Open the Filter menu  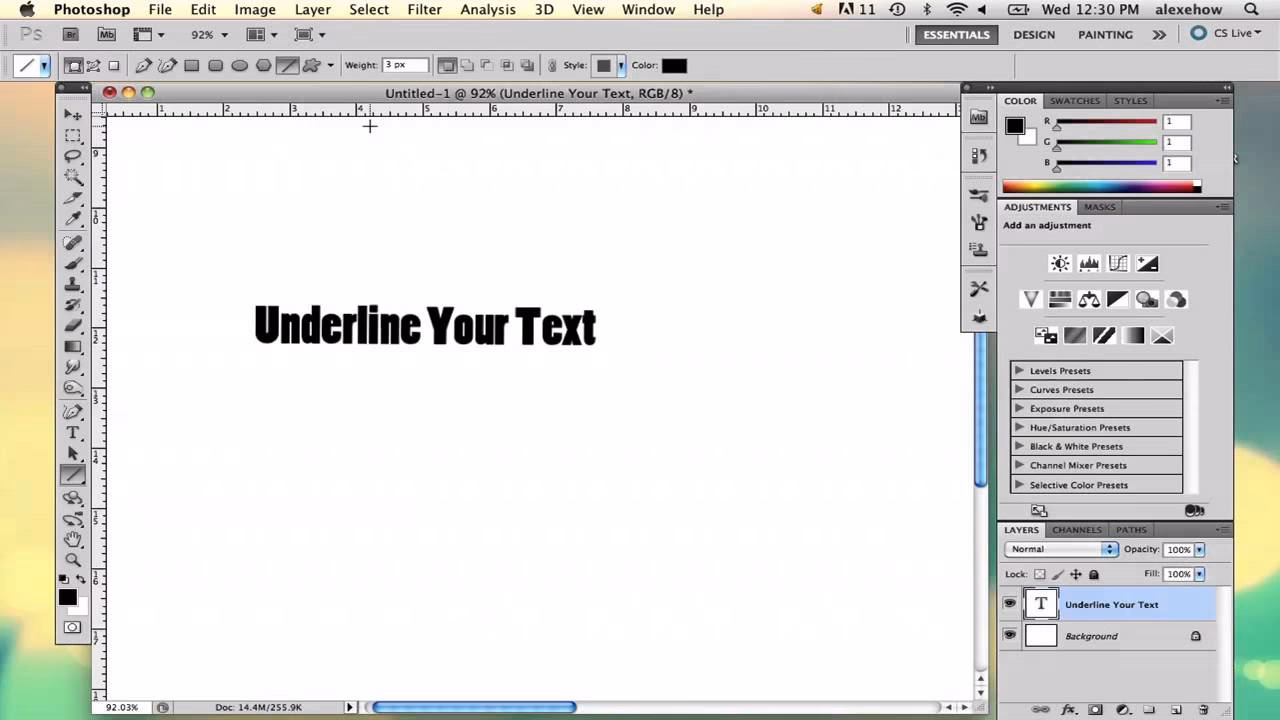tap(424, 9)
